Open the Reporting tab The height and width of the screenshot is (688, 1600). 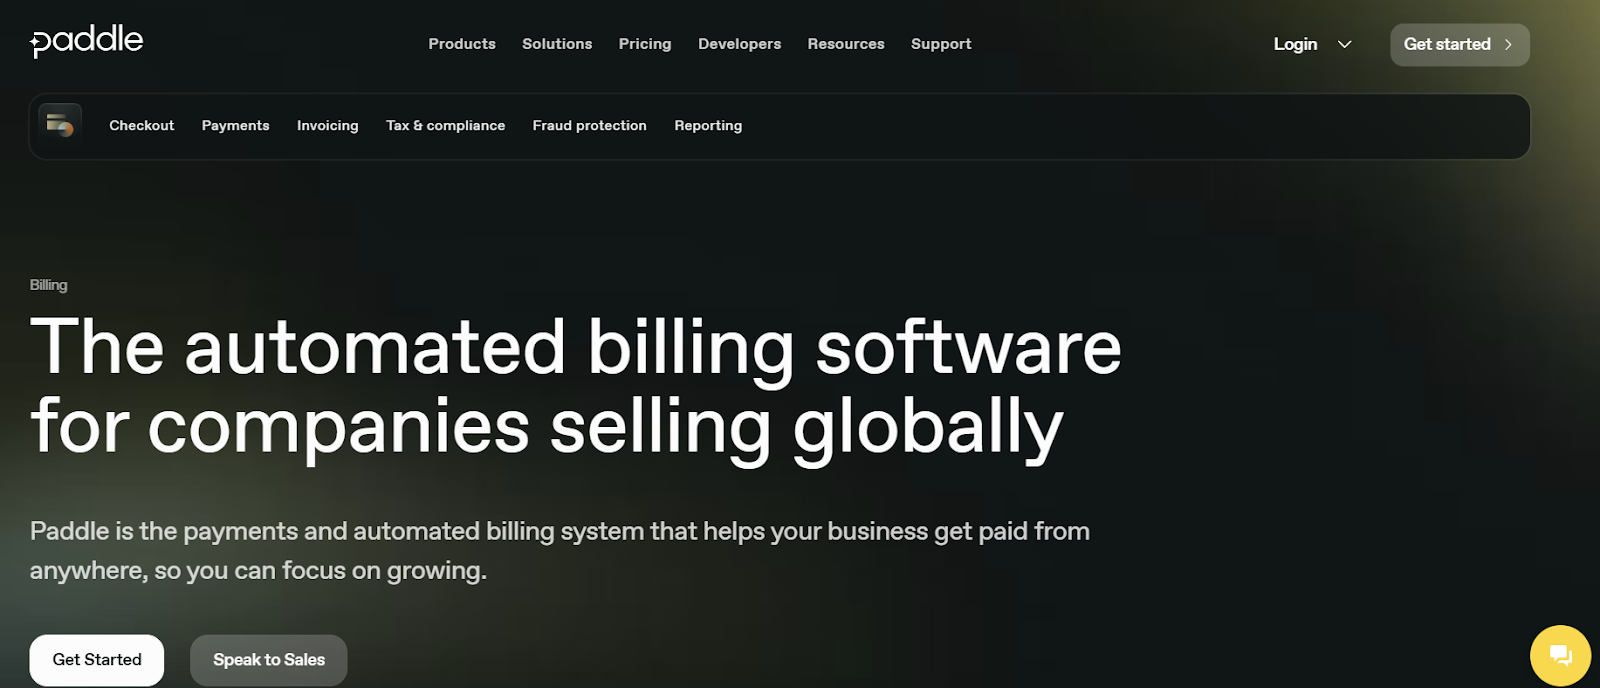tap(708, 125)
